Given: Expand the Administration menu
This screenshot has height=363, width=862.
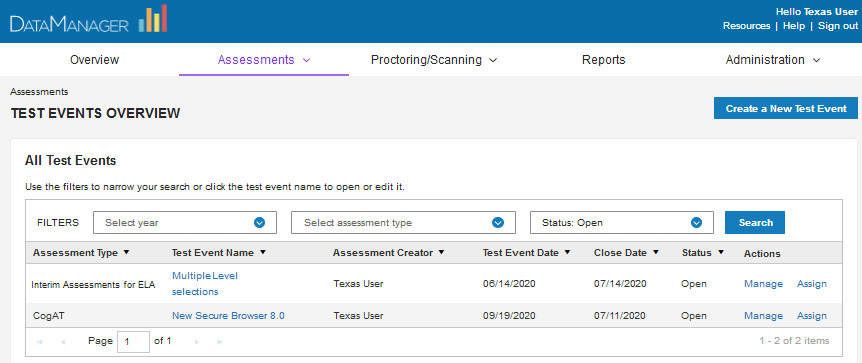Looking at the screenshot, I should pyautogui.click(x=772, y=60).
